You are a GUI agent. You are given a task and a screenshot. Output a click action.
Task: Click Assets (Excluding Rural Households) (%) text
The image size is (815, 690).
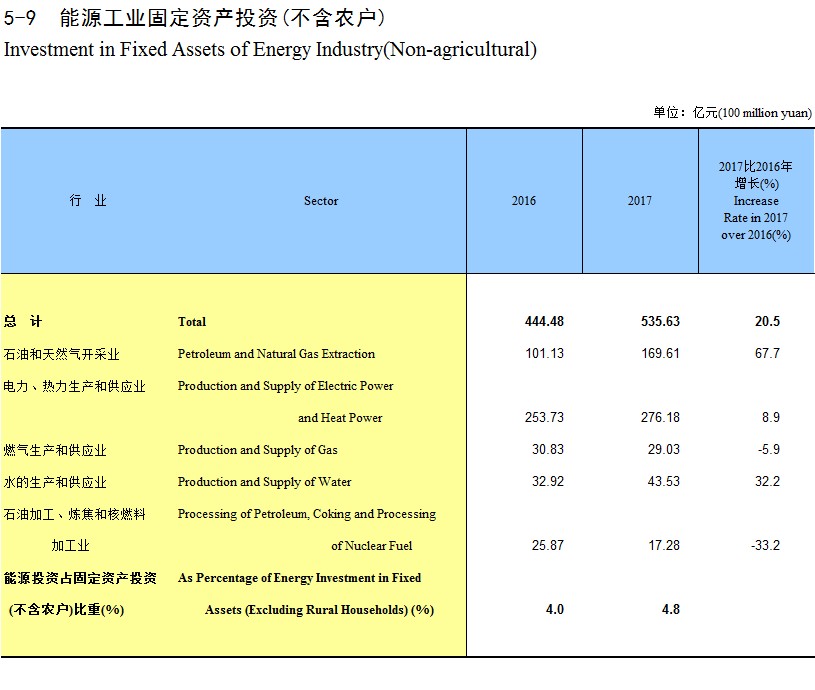(x=319, y=610)
